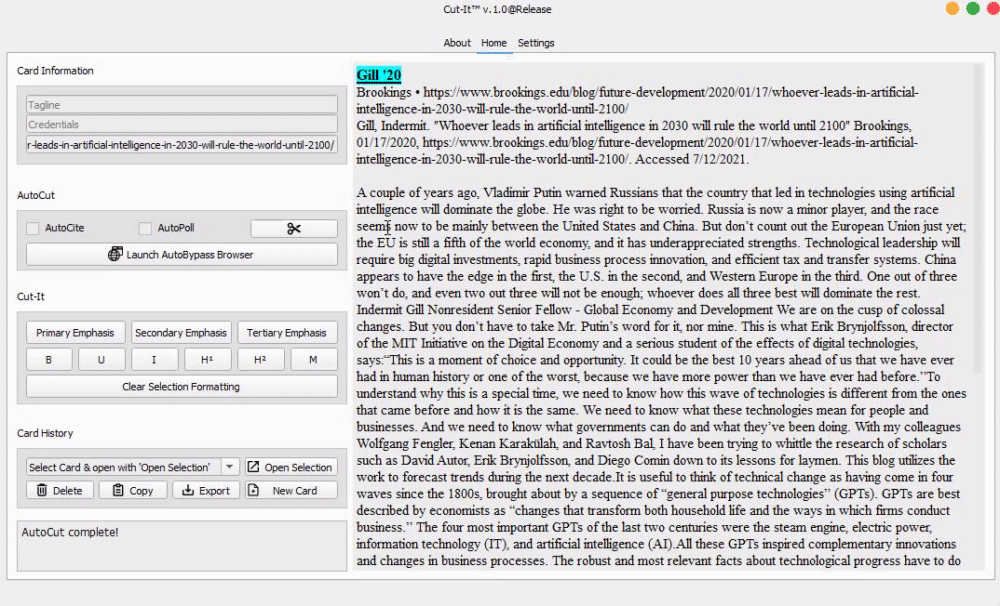Viewport: 1000px width, 606px height.
Task: Open the About tab
Action: click(x=457, y=43)
